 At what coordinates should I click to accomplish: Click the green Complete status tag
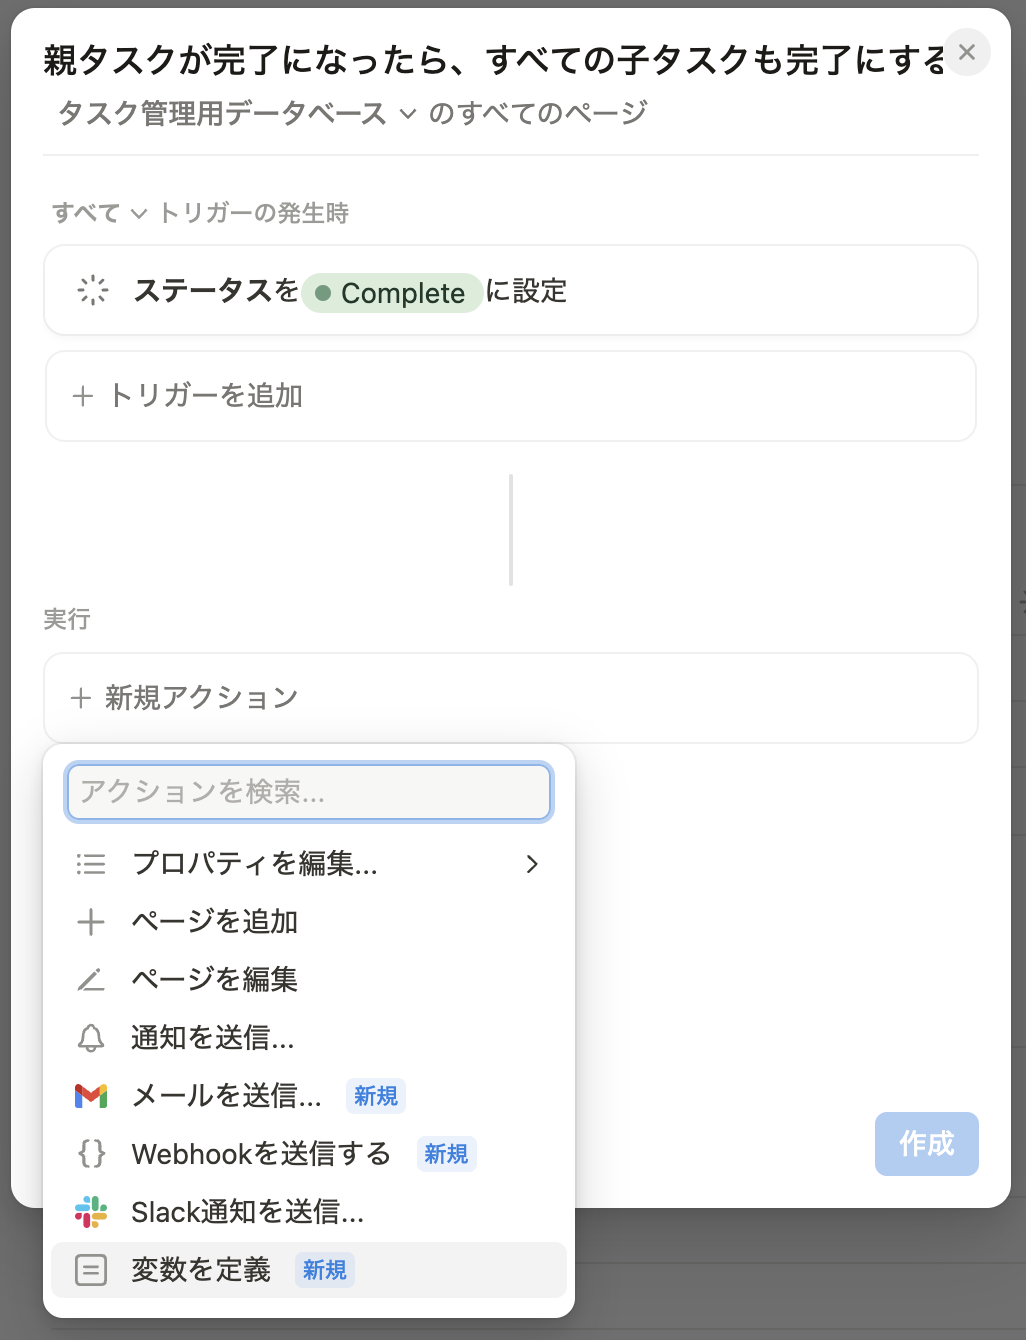pos(392,293)
